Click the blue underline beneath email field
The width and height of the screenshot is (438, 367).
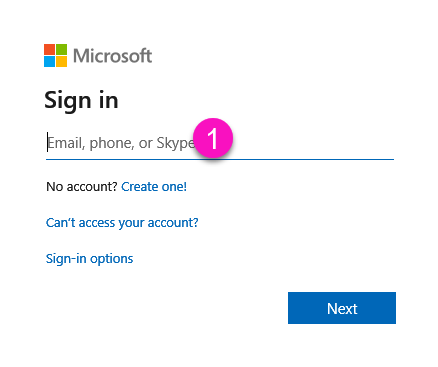click(x=220, y=159)
